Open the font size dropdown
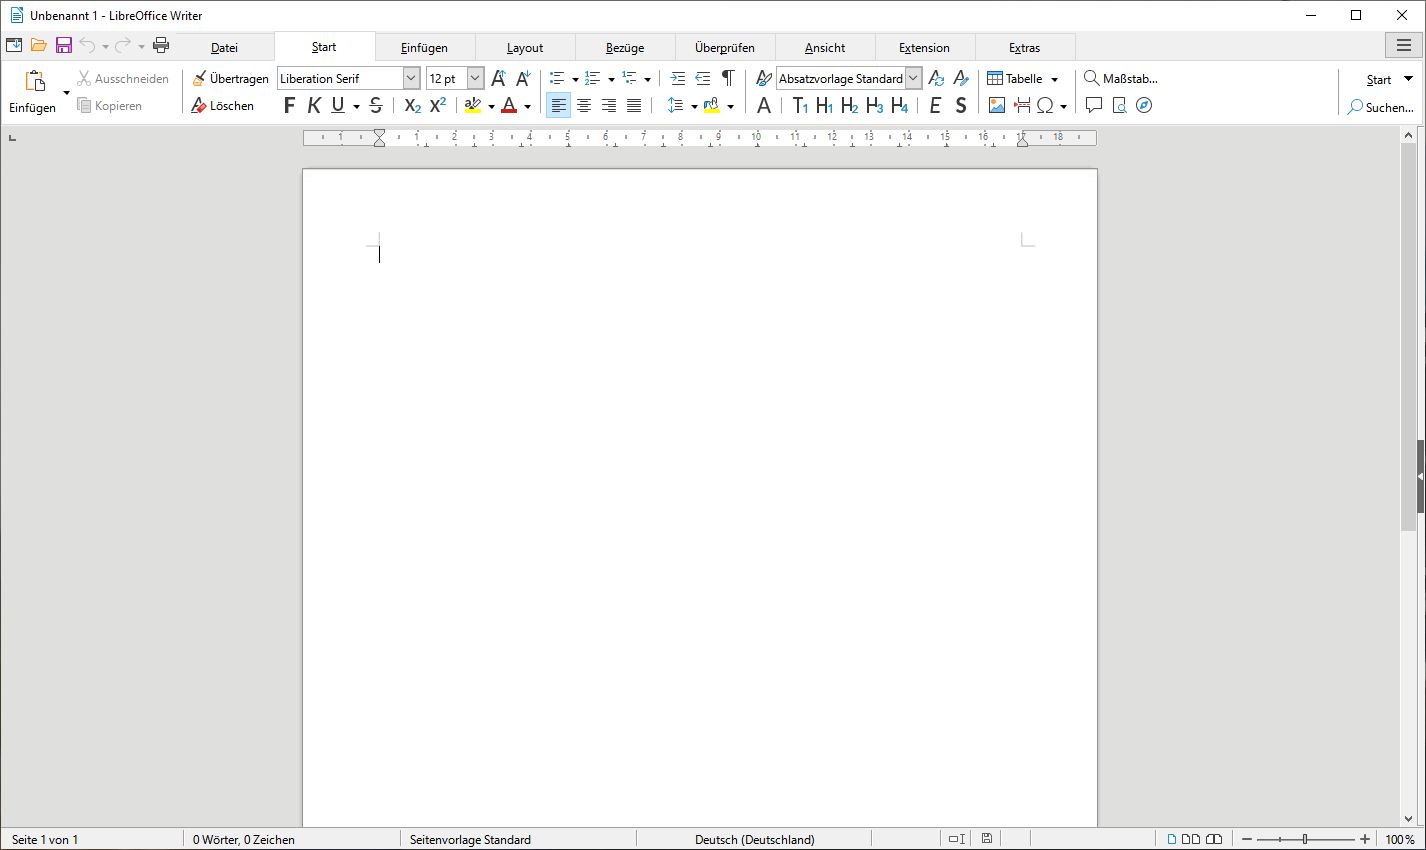 pyautogui.click(x=475, y=78)
